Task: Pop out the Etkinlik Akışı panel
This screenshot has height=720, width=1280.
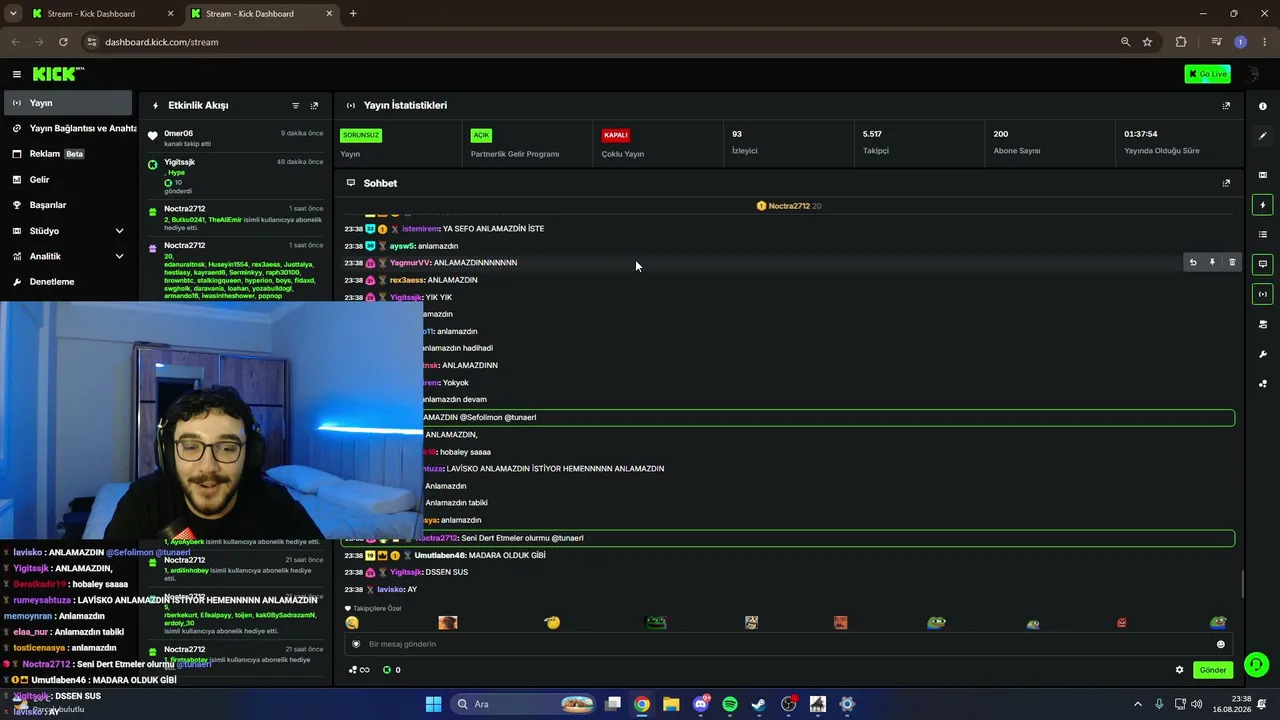Action: (x=314, y=106)
